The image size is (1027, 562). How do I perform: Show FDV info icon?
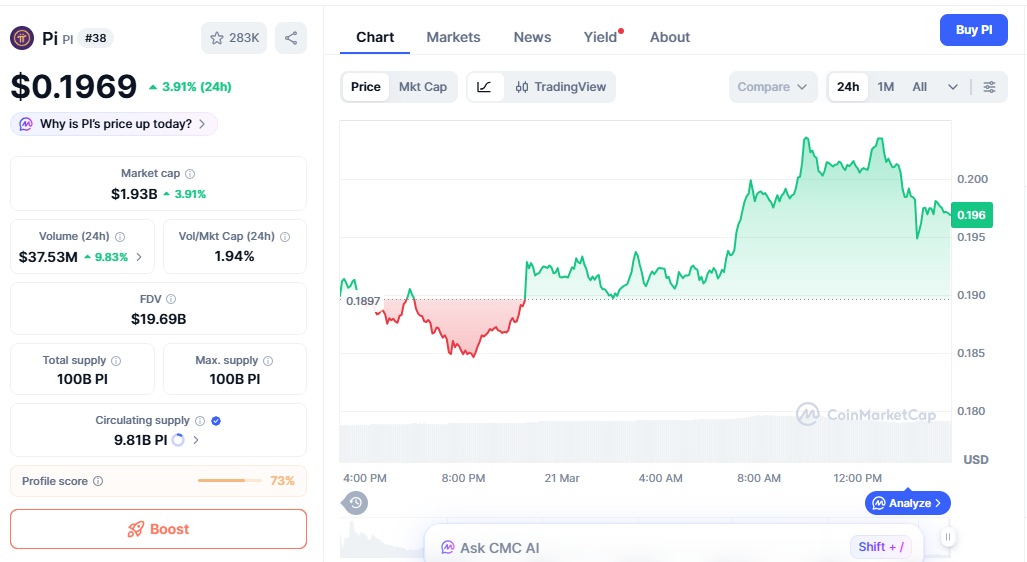(171, 299)
